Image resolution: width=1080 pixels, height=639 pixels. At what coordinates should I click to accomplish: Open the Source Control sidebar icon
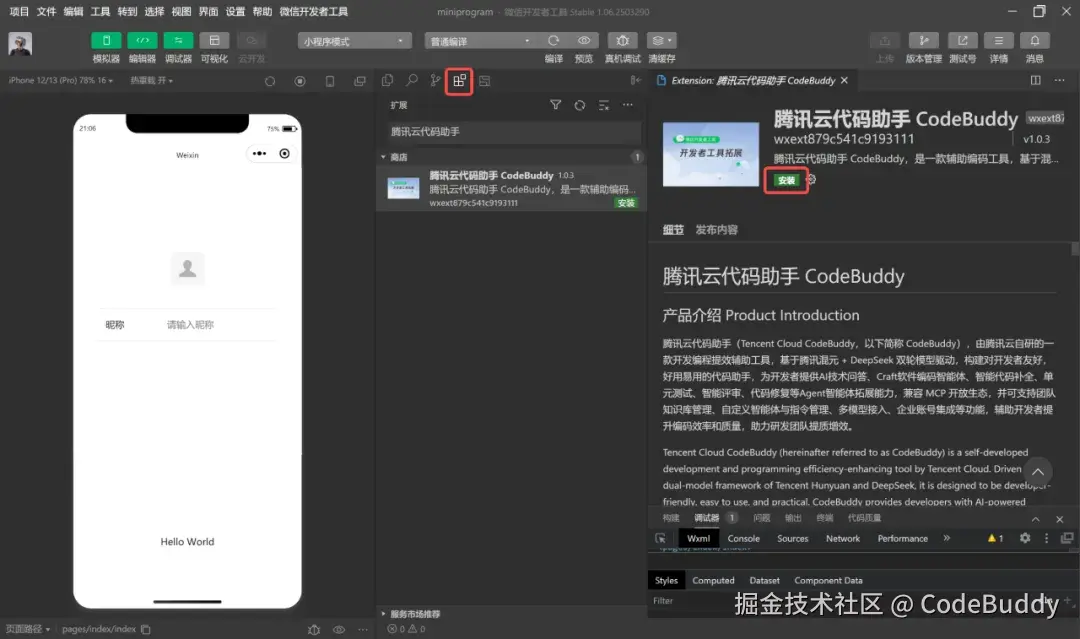point(434,82)
